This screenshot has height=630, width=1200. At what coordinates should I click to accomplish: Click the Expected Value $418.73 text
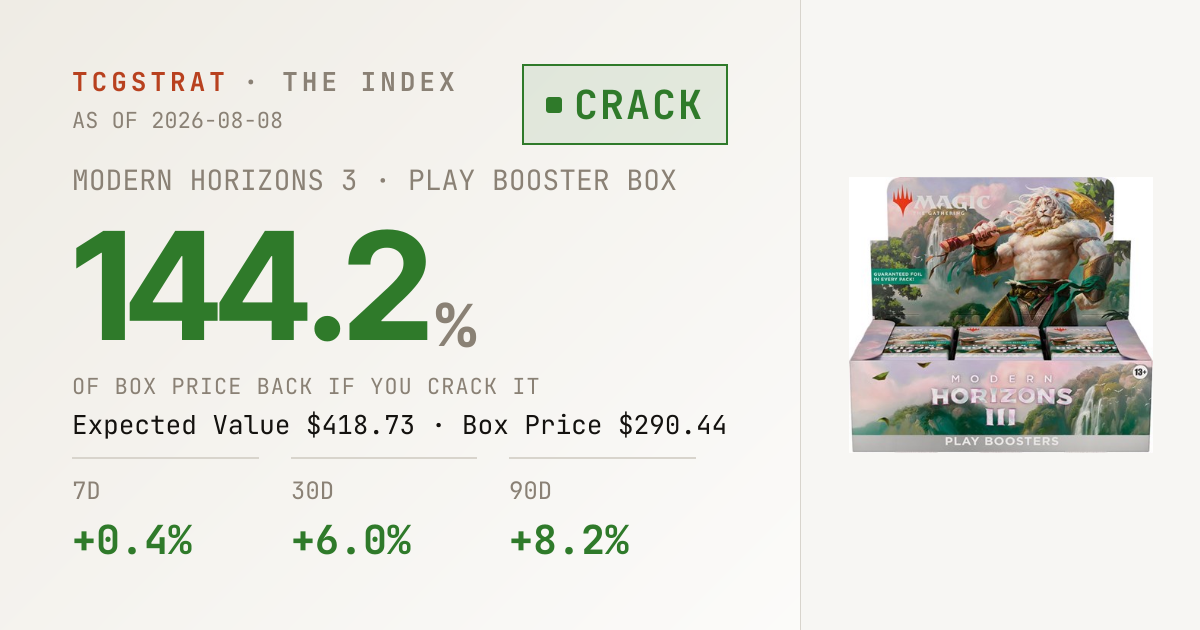click(244, 425)
